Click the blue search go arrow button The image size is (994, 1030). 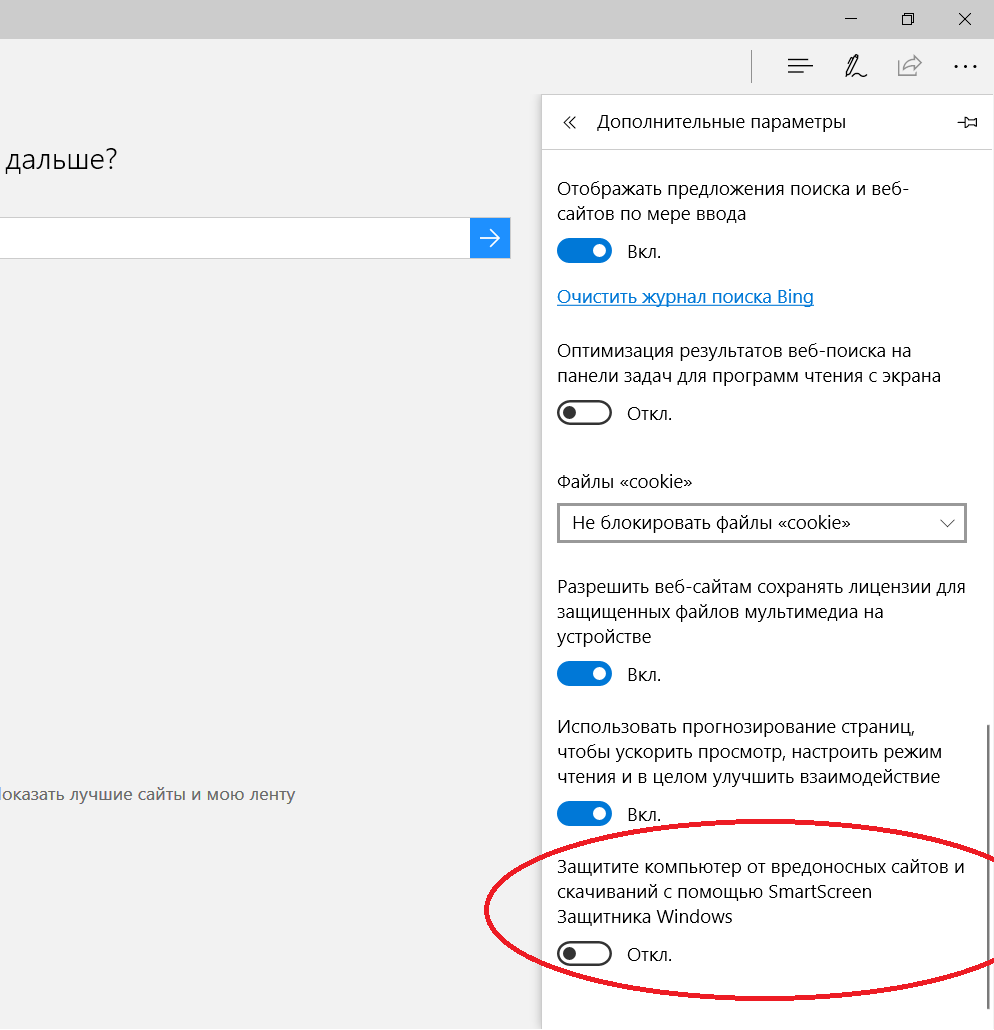(490, 238)
